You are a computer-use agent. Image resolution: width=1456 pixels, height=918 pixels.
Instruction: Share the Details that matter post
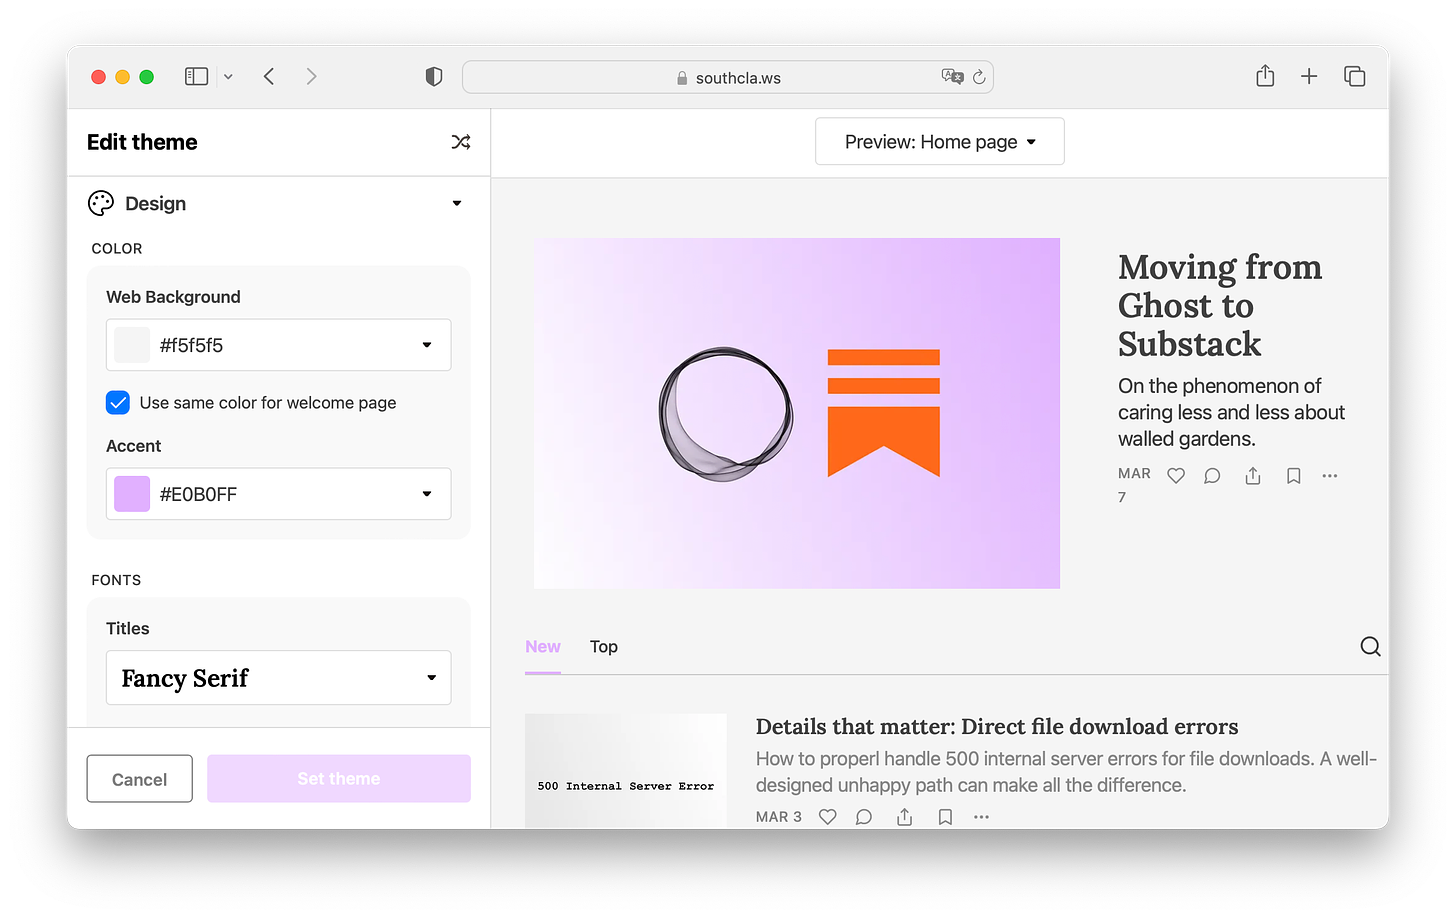(x=905, y=817)
